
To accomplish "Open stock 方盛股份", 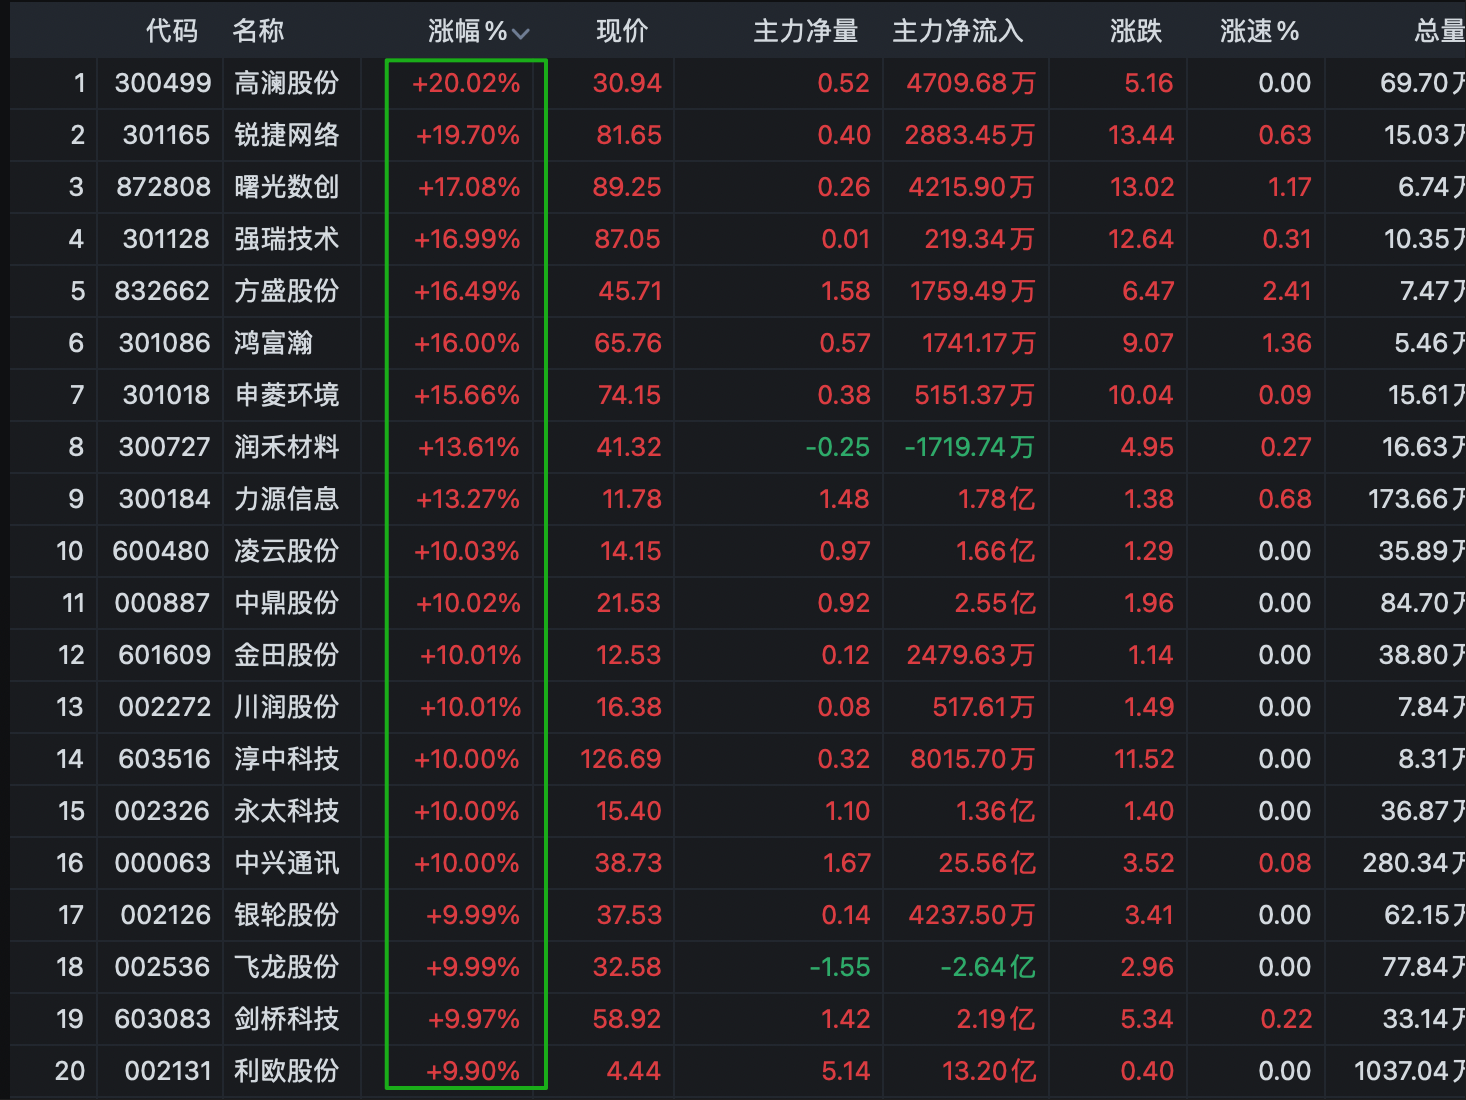I will [x=286, y=291].
